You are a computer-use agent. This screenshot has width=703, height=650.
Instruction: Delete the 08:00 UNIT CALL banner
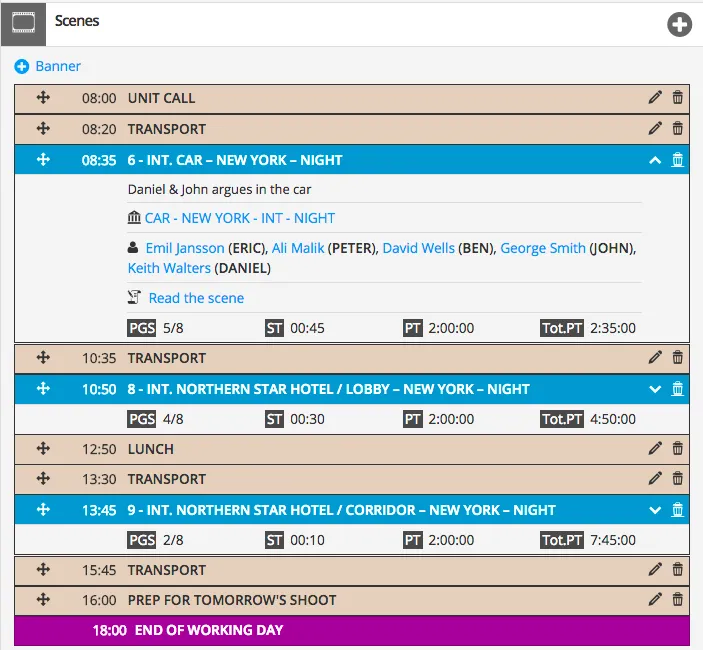click(677, 97)
